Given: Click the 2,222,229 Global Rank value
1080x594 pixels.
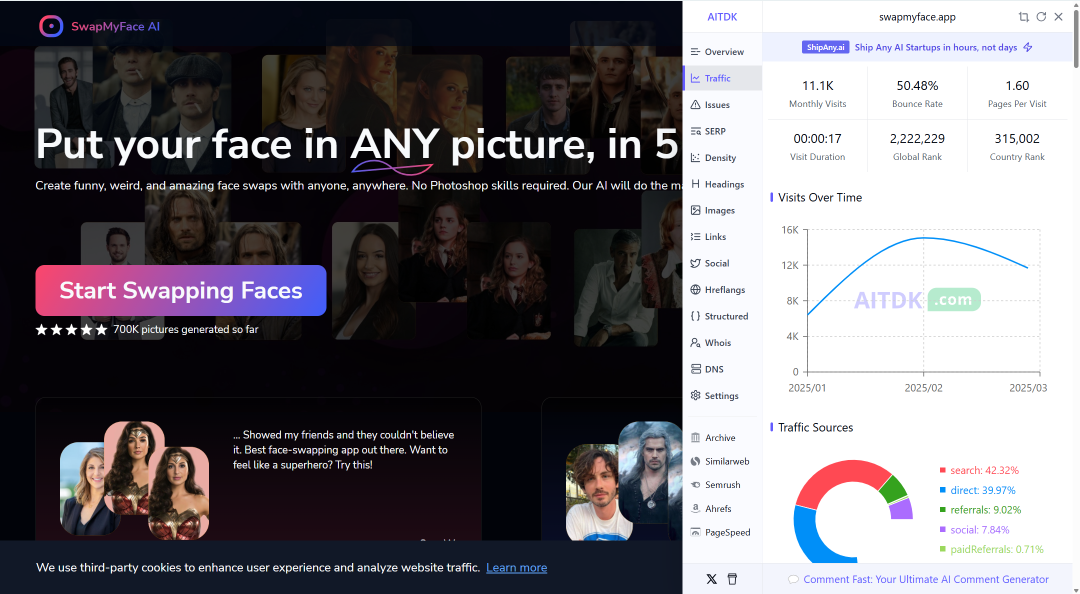Looking at the screenshot, I should pos(917,139).
